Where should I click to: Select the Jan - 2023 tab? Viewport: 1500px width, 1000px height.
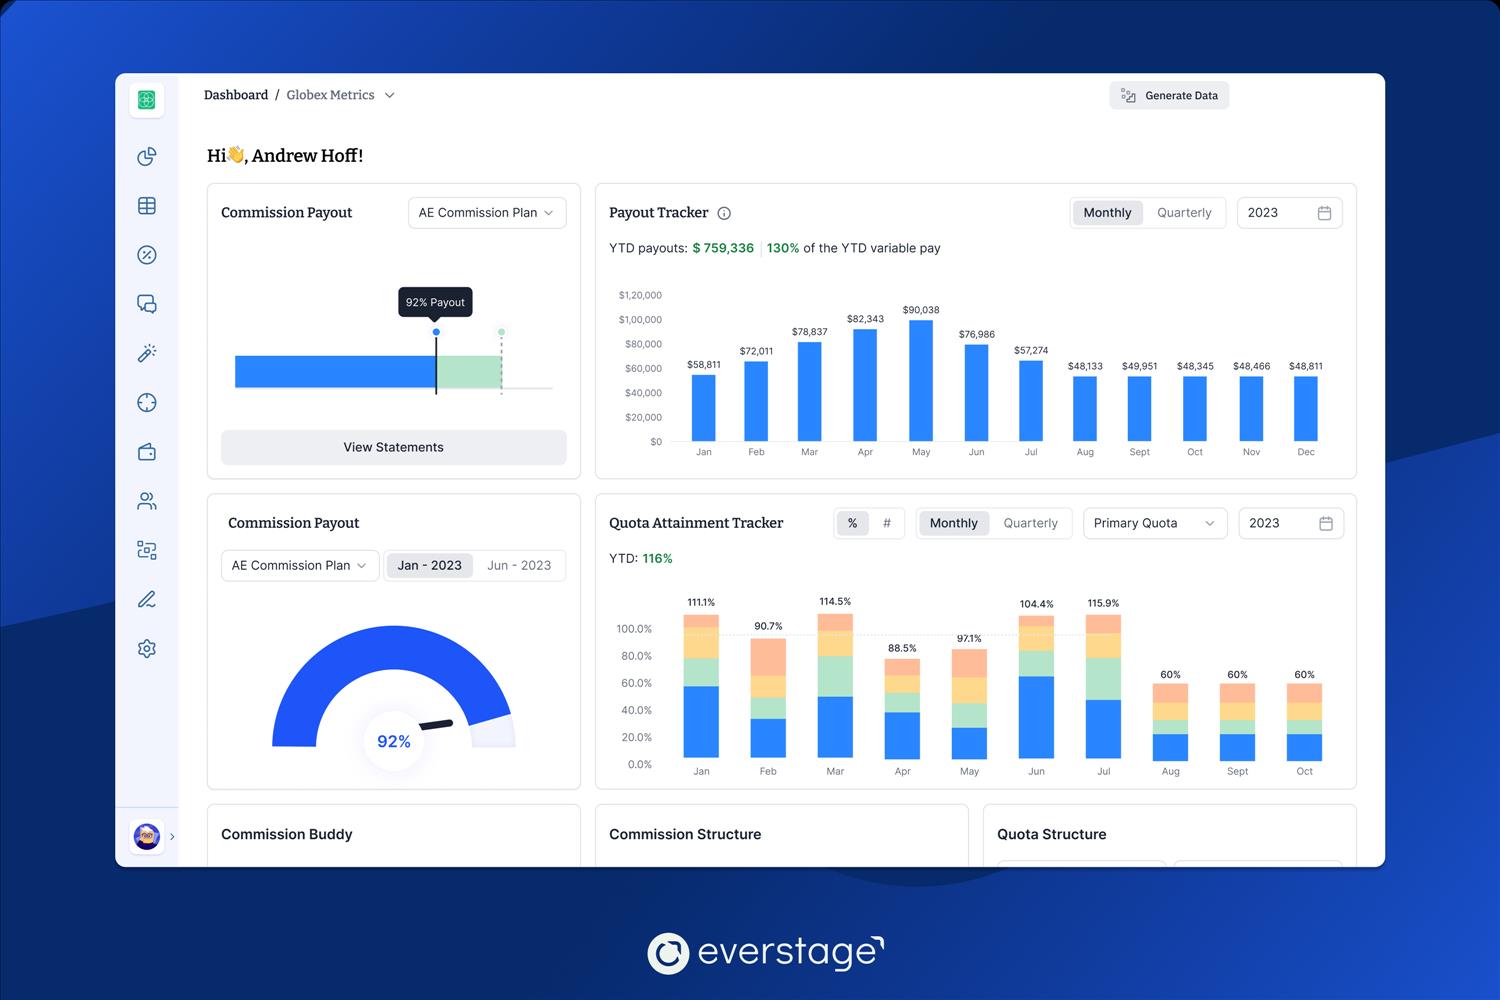pyautogui.click(x=429, y=565)
